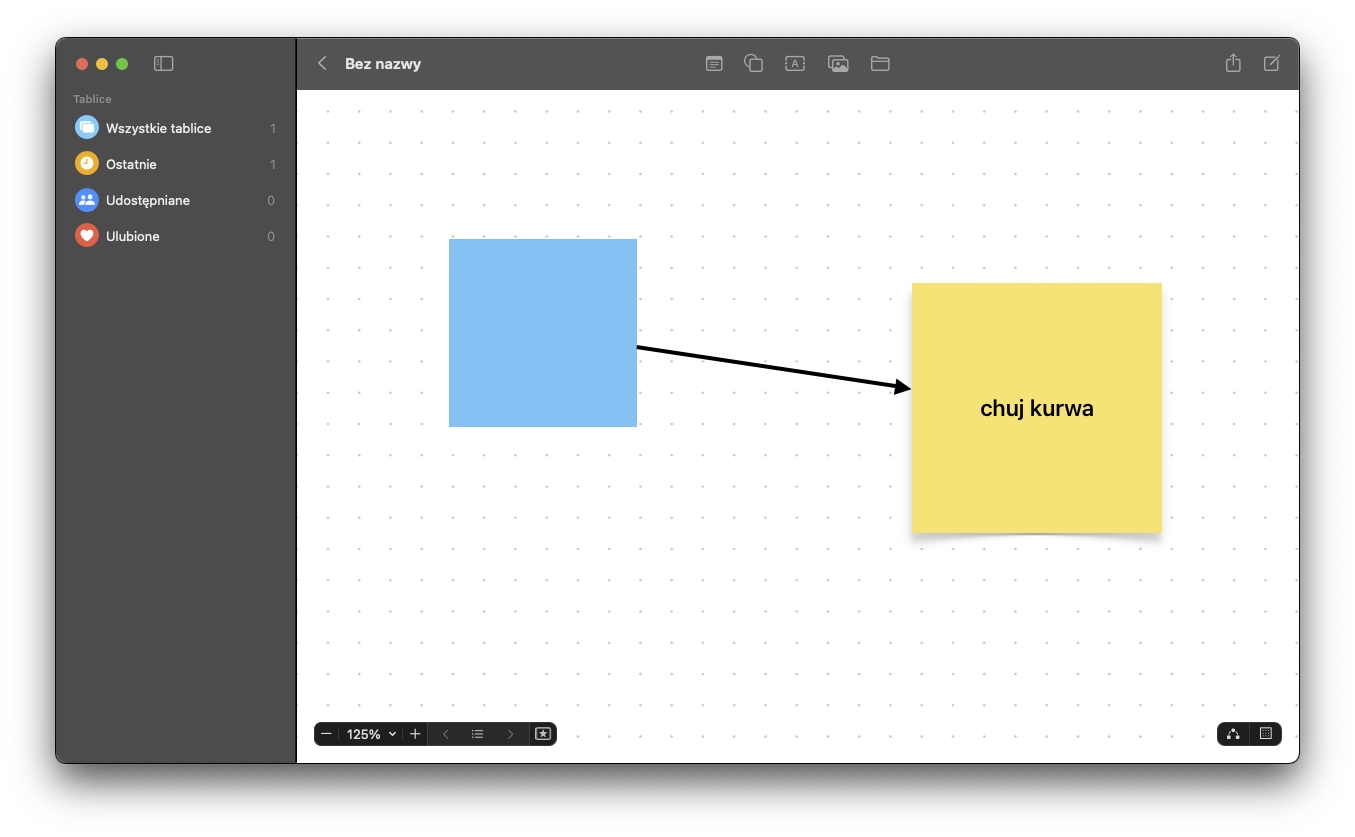This screenshot has height=837, width=1355.
Task: Toggle the sidebar visibility
Action: [x=164, y=64]
